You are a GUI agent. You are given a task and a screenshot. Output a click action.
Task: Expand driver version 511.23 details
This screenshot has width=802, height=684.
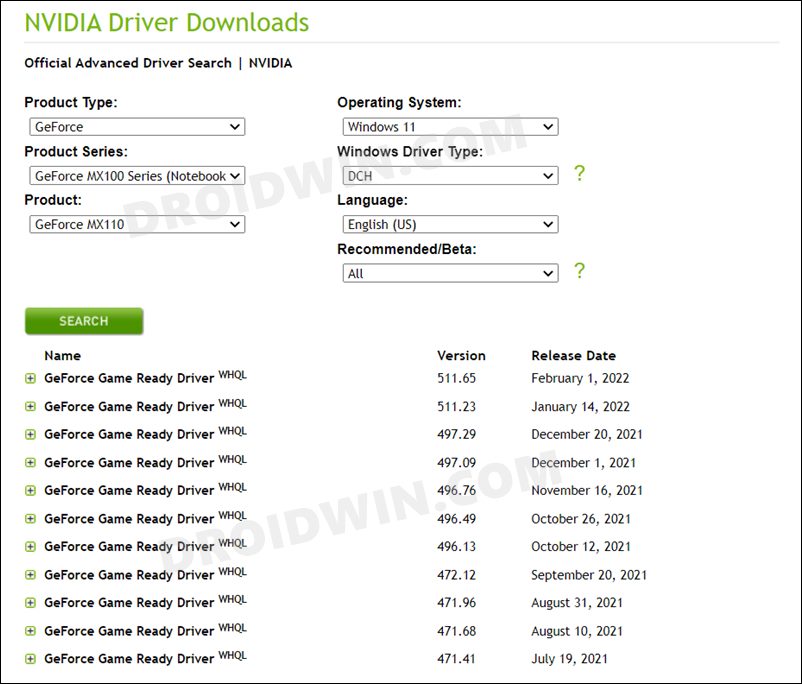tap(31, 407)
